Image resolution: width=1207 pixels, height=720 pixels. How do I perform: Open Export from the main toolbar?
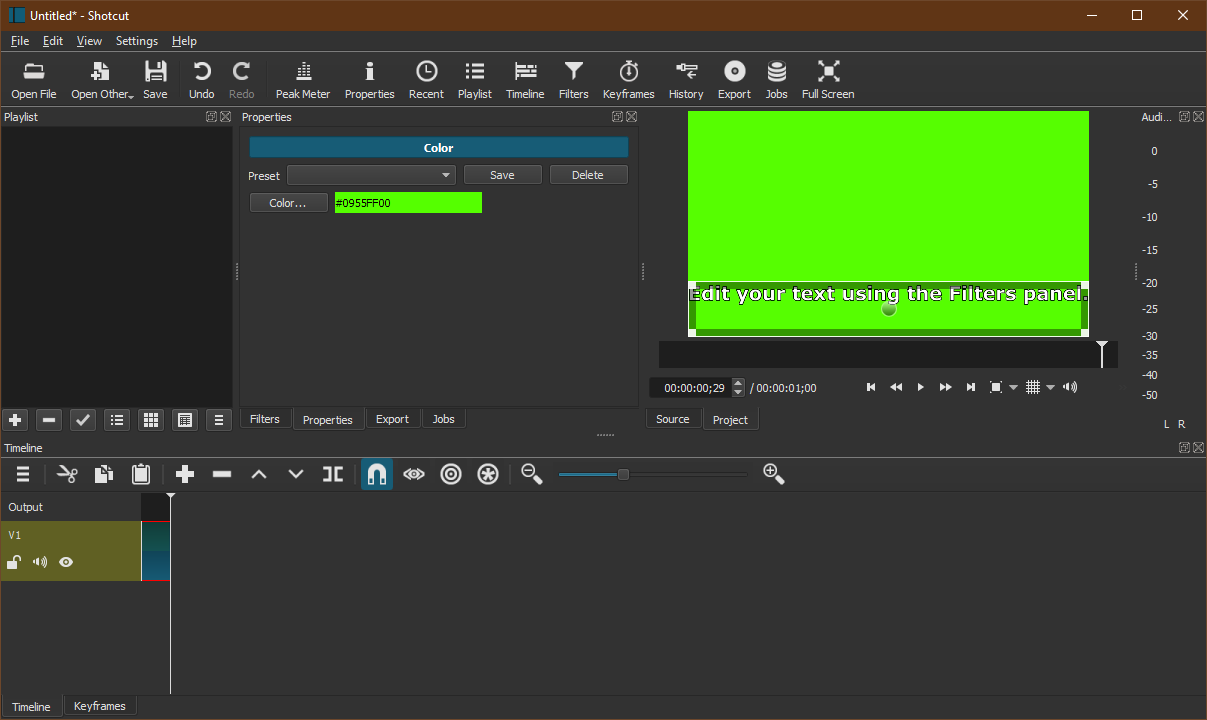(734, 80)
